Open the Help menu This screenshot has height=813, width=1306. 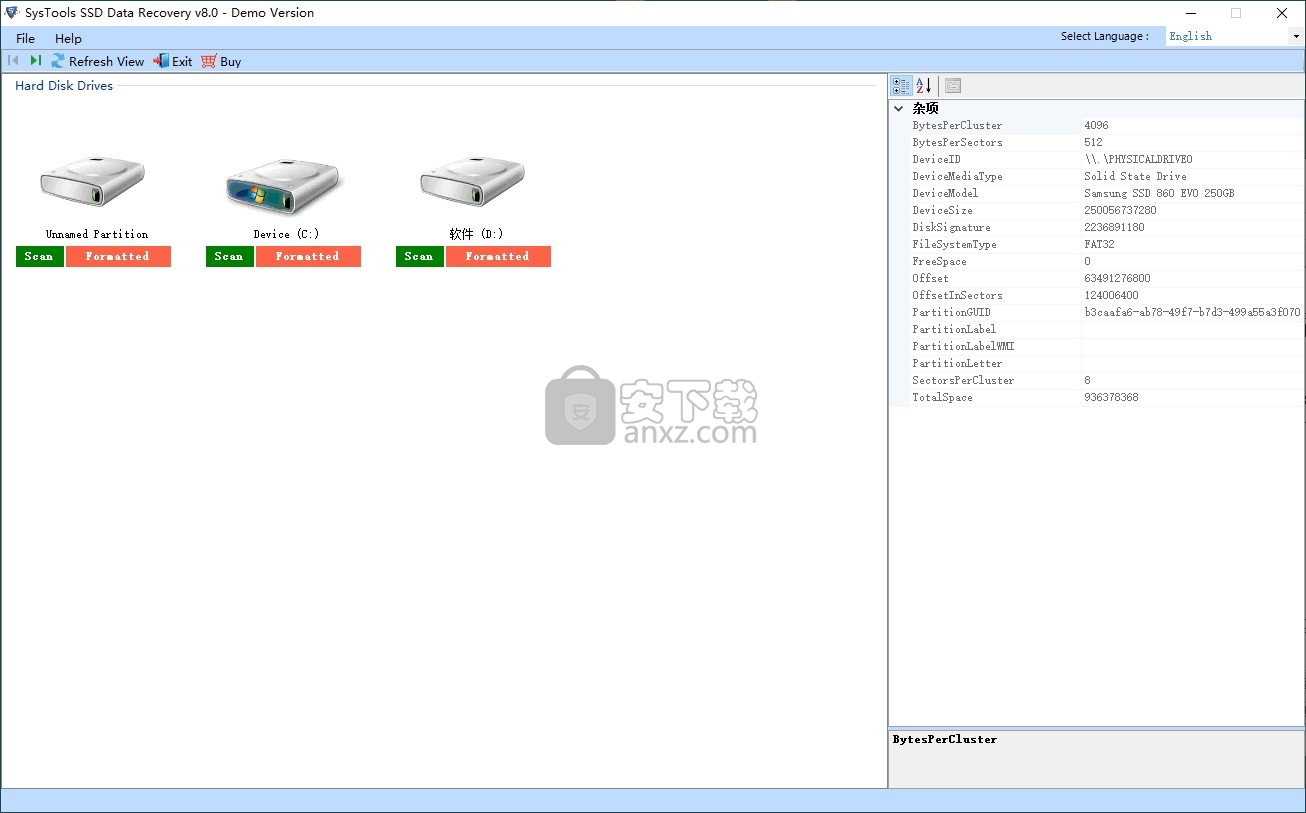pos(68,38)
